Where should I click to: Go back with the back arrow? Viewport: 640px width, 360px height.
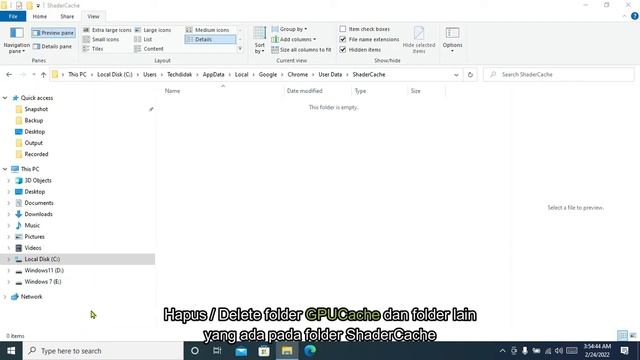click(x=9, y=75)
